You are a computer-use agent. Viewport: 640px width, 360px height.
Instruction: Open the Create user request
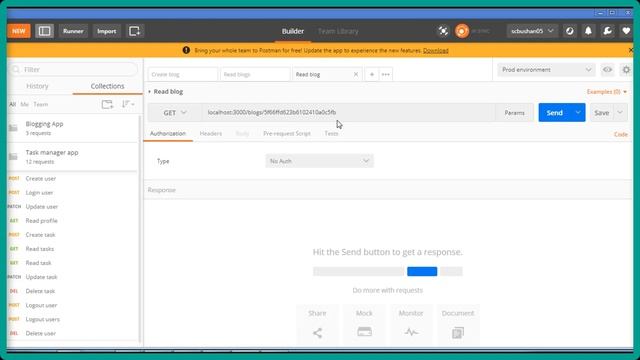coord(41,178)
